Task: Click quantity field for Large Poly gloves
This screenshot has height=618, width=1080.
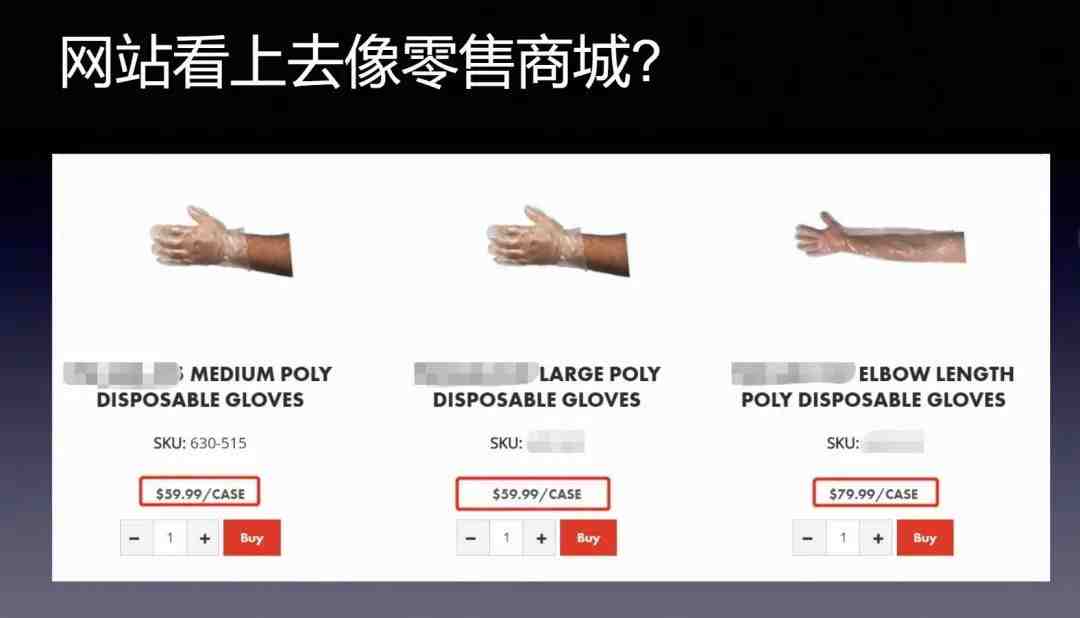Action: tap(507, 538)
